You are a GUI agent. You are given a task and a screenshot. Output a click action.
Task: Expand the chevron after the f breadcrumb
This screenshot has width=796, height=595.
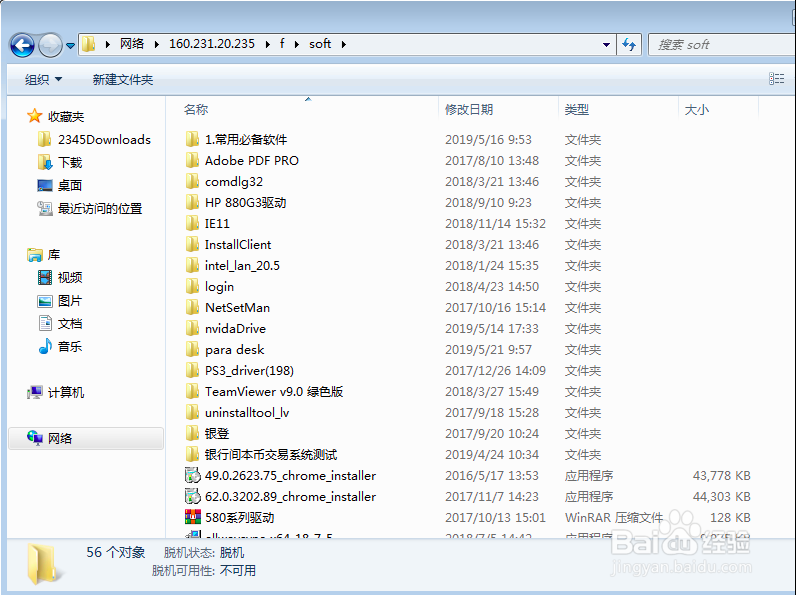click(x=297, y=45)
